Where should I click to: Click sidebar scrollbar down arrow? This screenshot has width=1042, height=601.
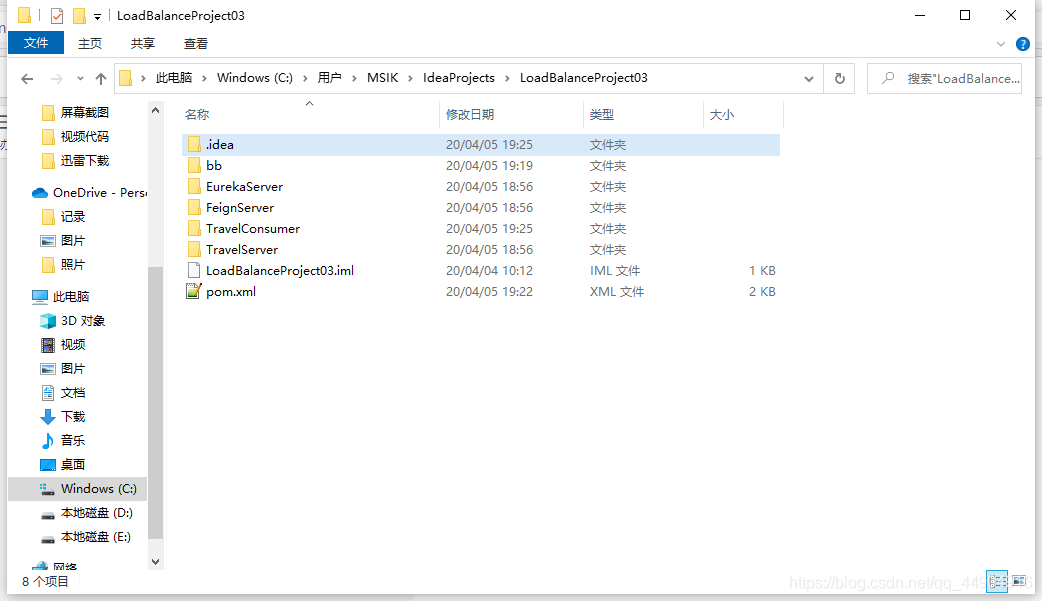156,562
